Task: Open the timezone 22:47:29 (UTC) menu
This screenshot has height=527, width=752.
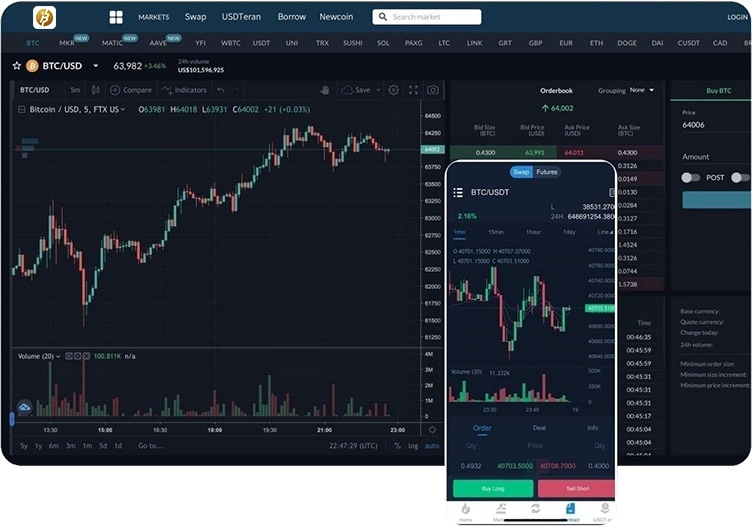Action: [353, 446]
